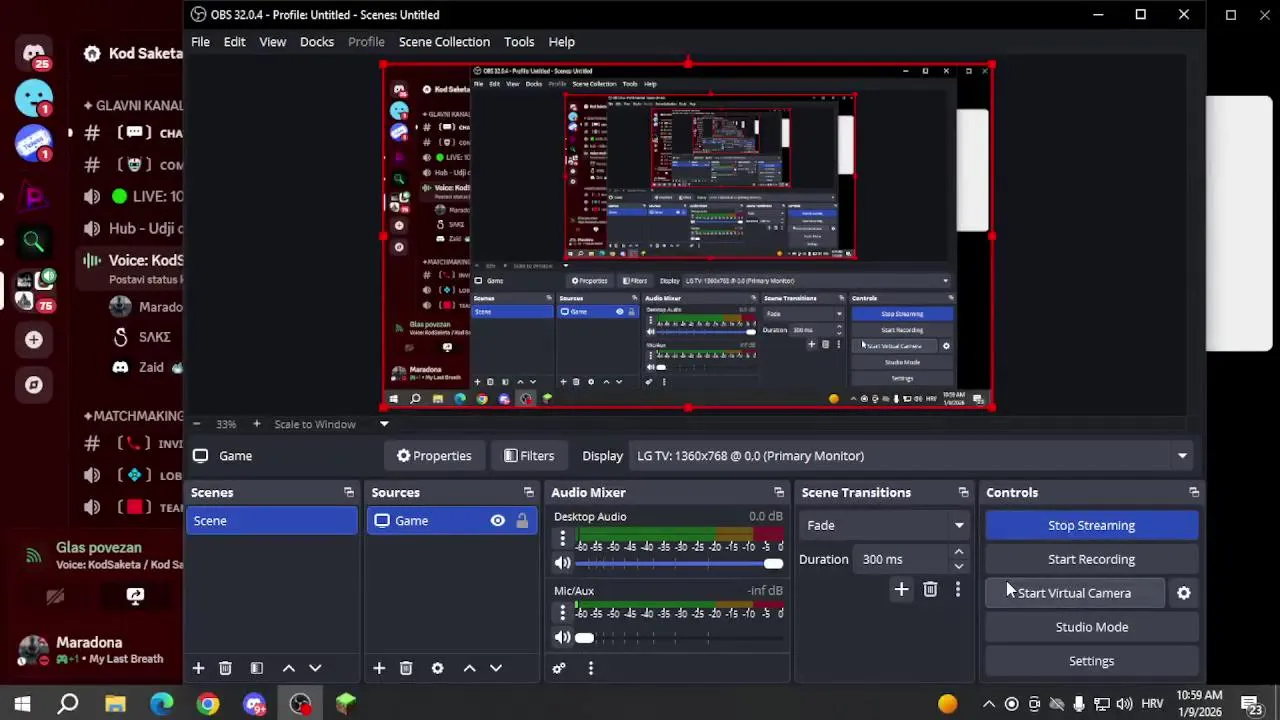Click Stop Streaming button
Viewport: 1280px width, 720px height.
coord(1091,525)
